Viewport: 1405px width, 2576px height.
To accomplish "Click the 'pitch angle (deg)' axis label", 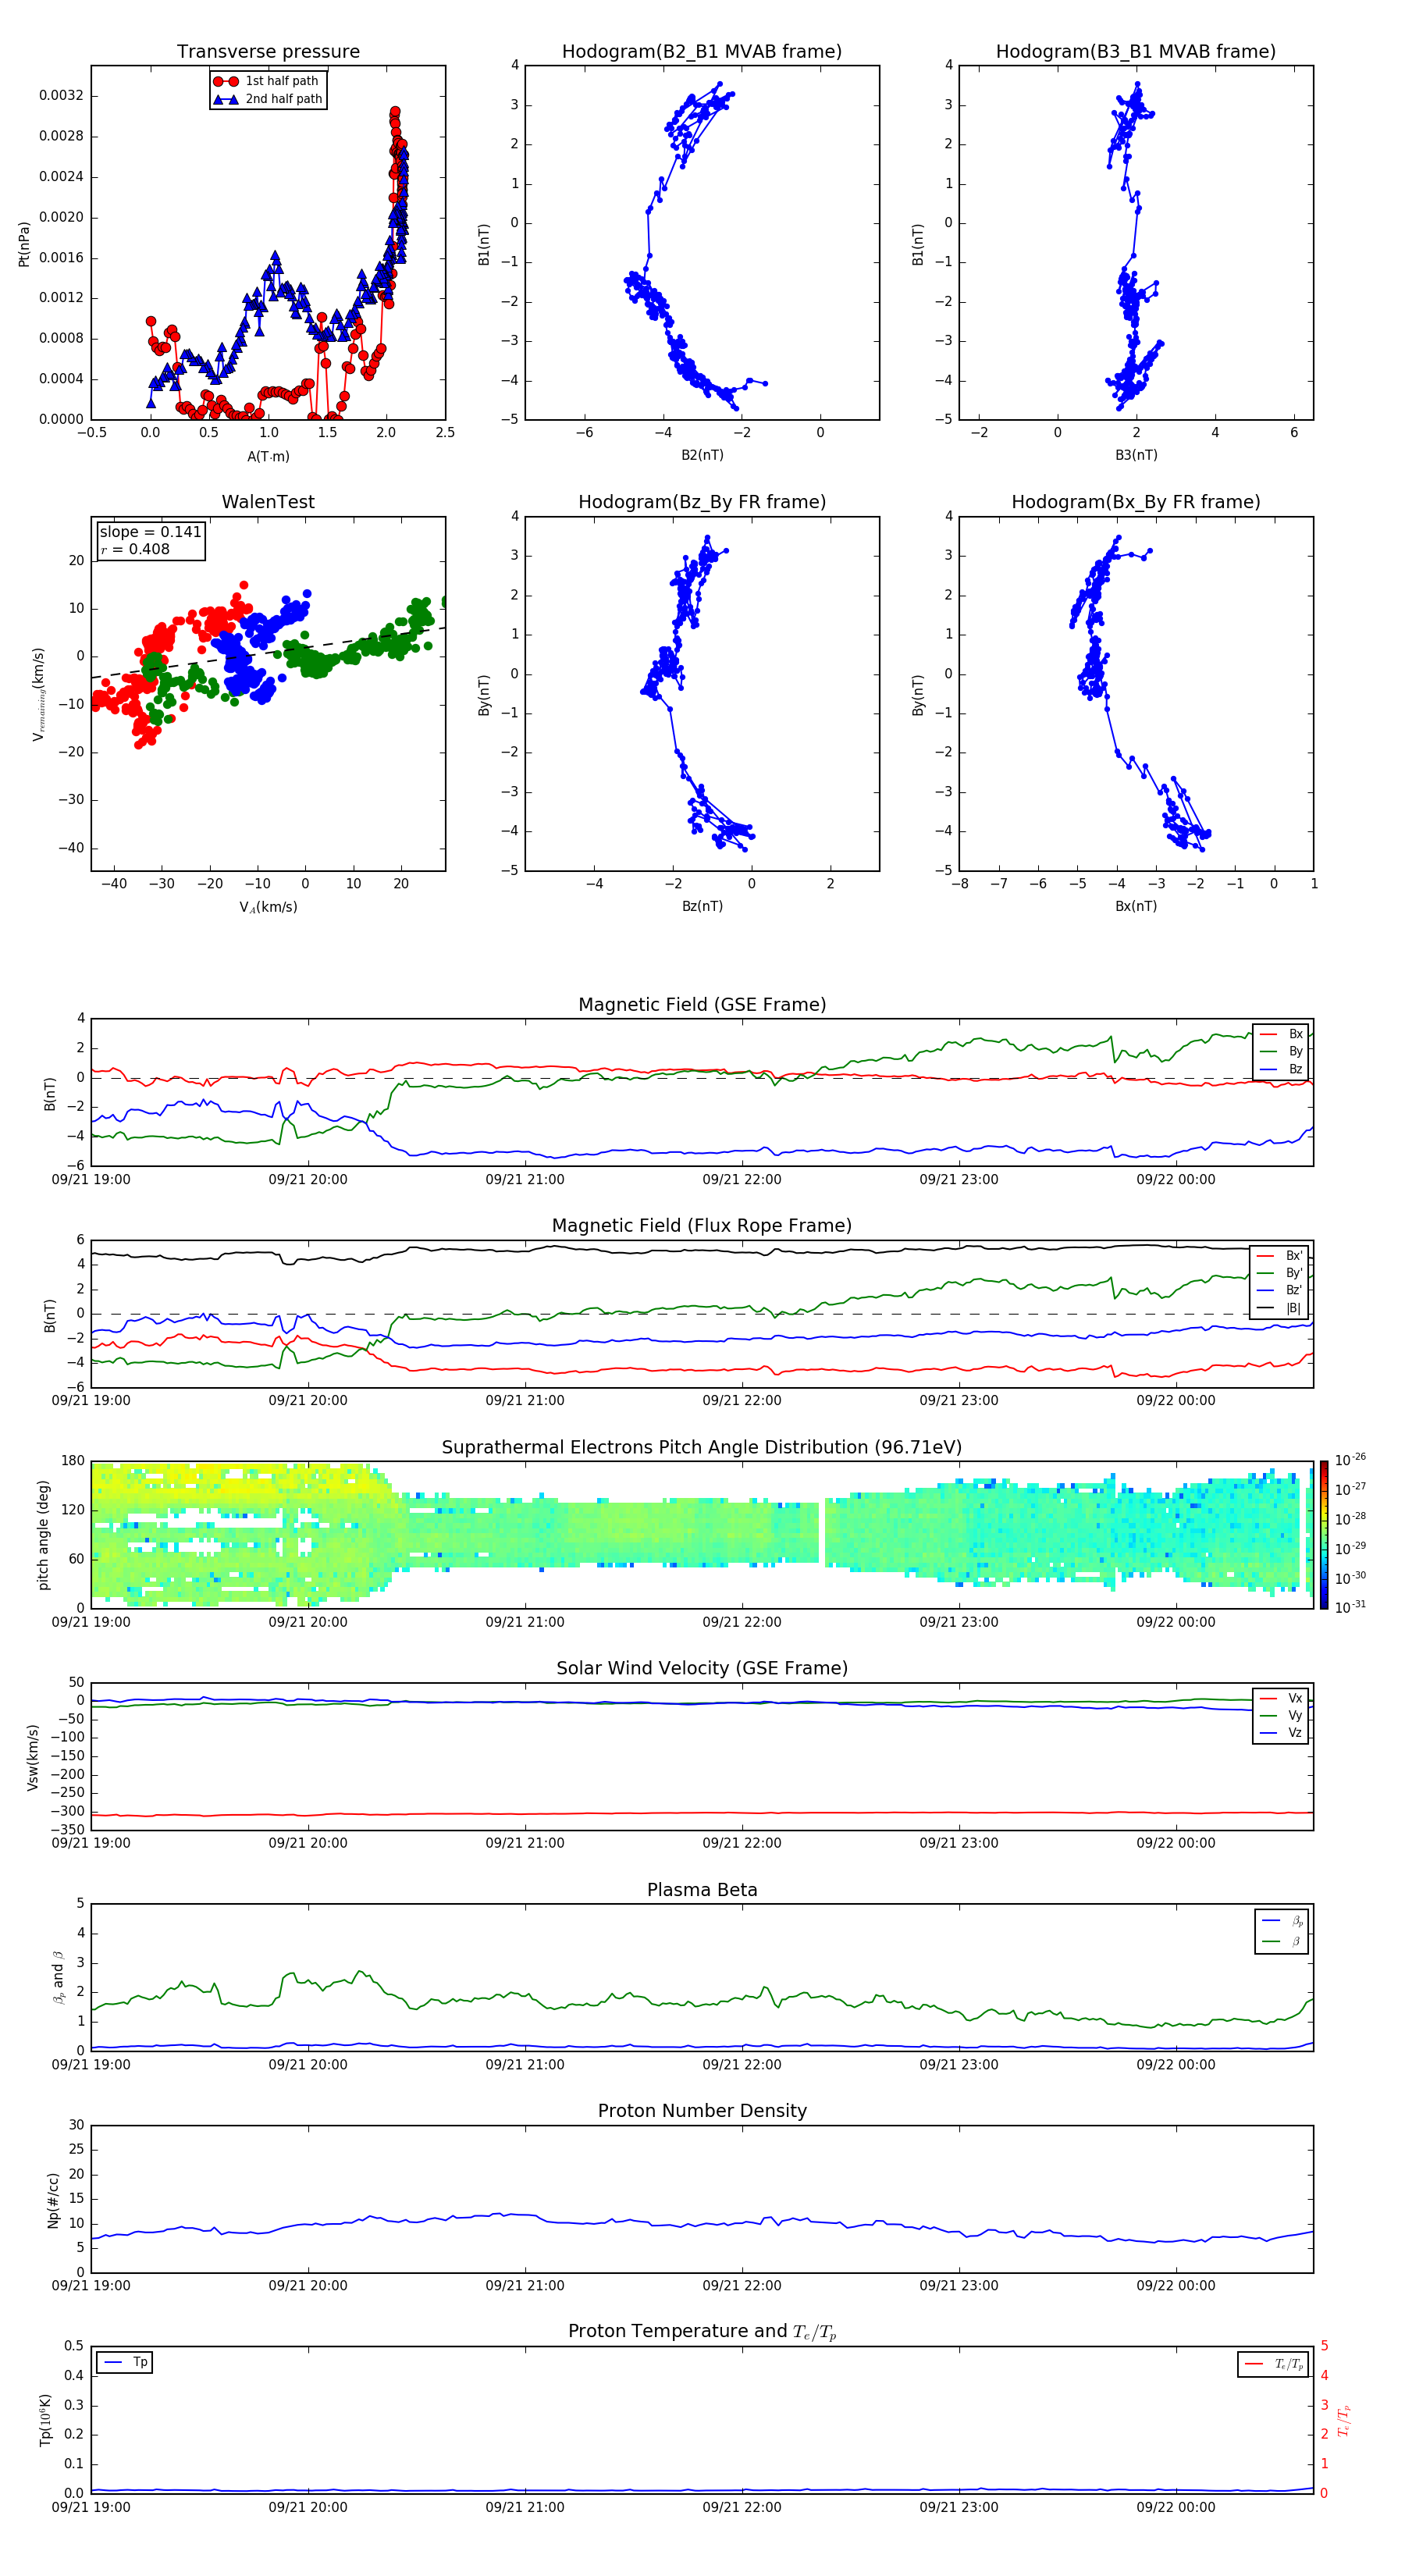I will click(x=43, y=1535).
